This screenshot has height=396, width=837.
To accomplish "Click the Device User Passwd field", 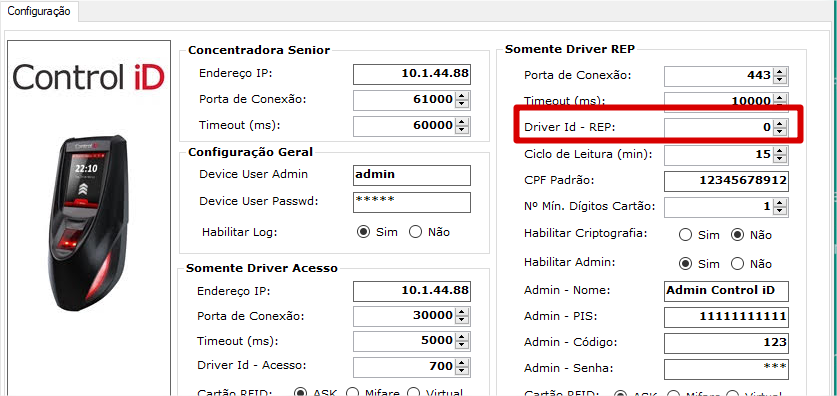I will [412, 202].
